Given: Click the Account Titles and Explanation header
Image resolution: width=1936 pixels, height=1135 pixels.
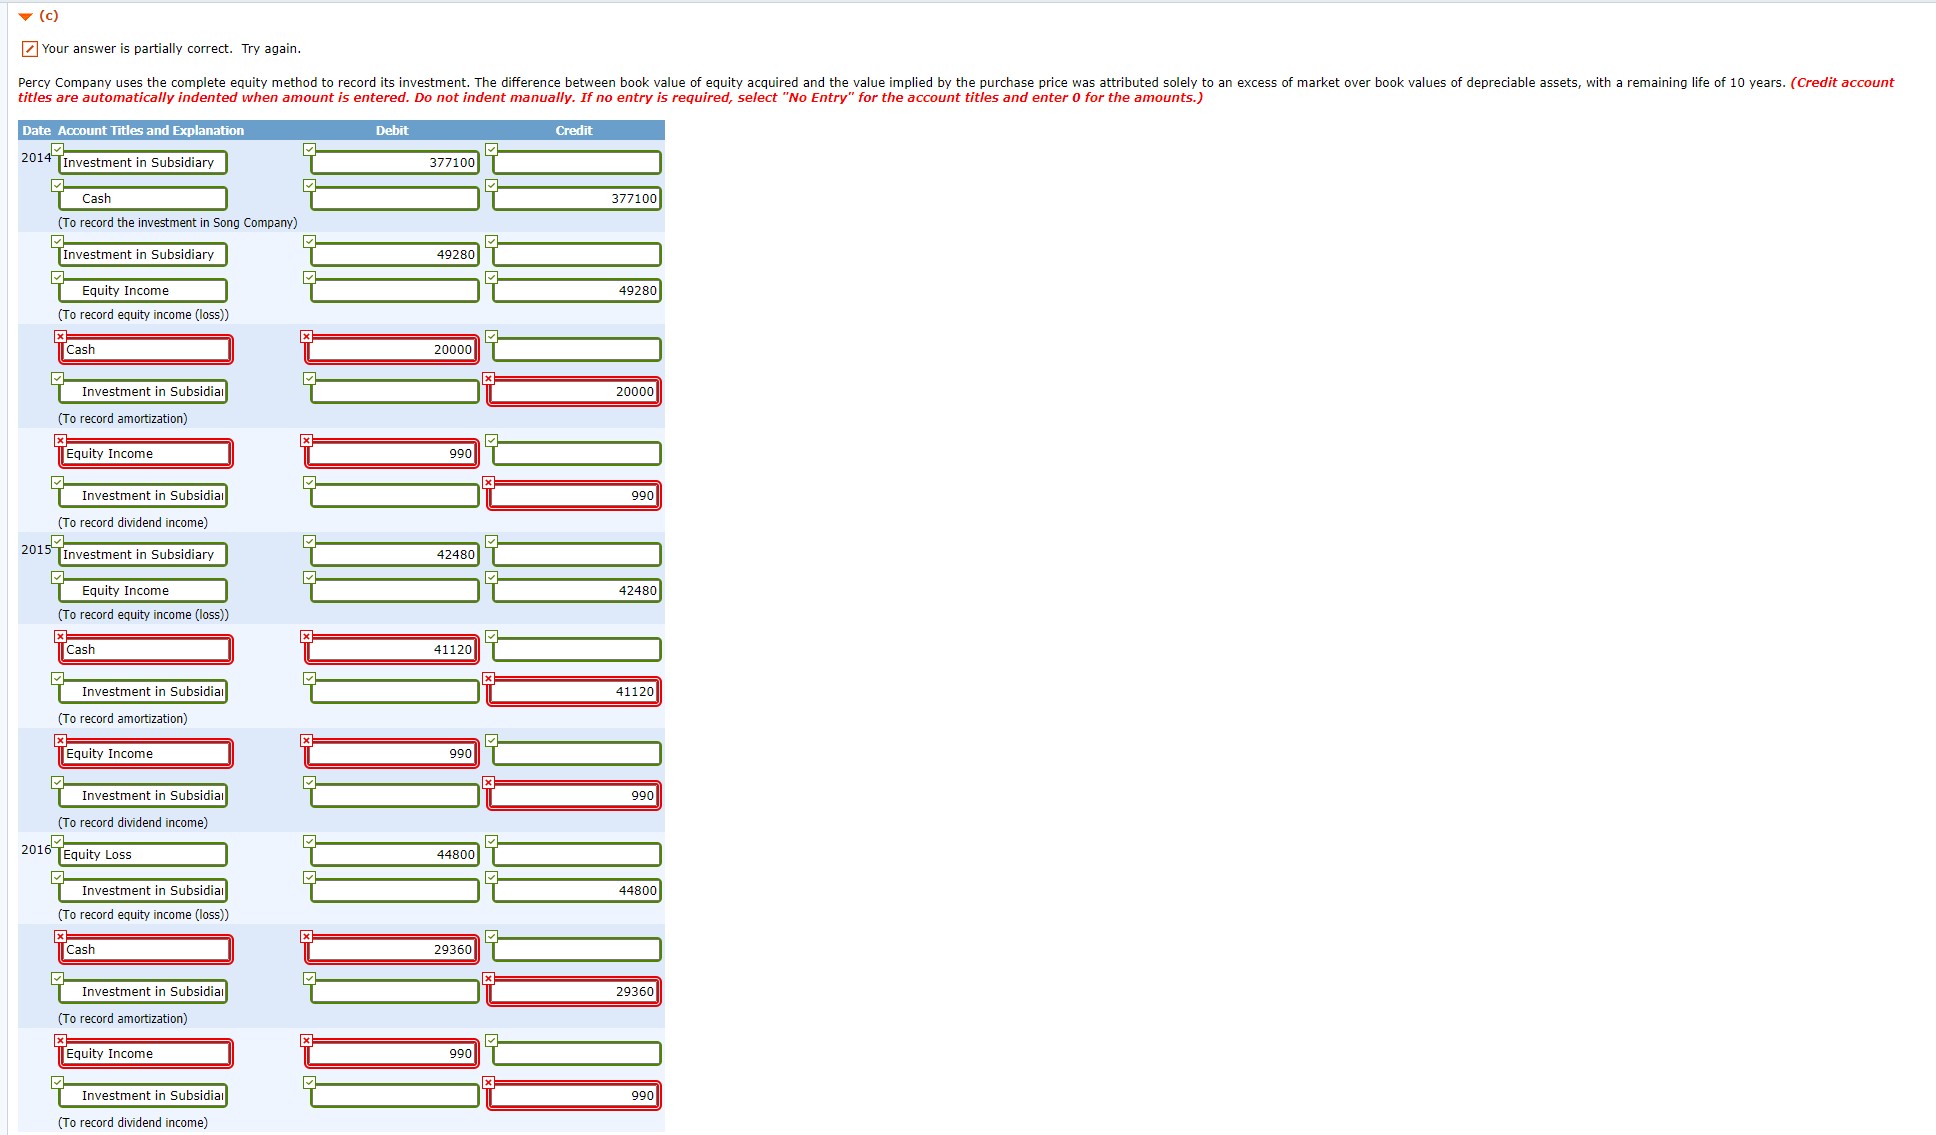Looking at the screenshot, I should point(150,131).
